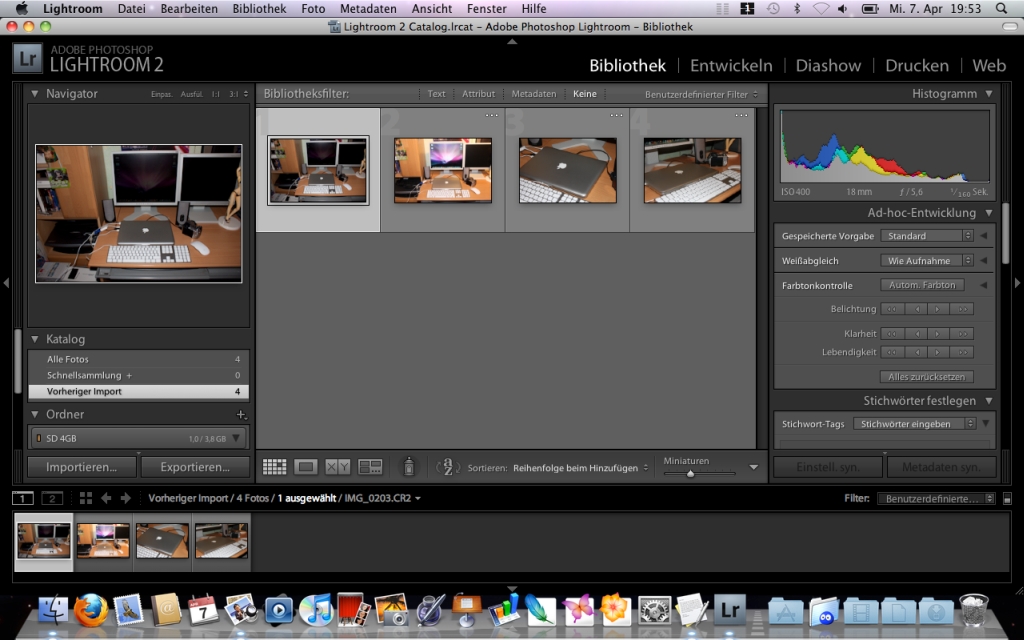Click the Lightroom Lr icon in the Dock
This screenshot has width=1024, height=640.
[729, 610]
